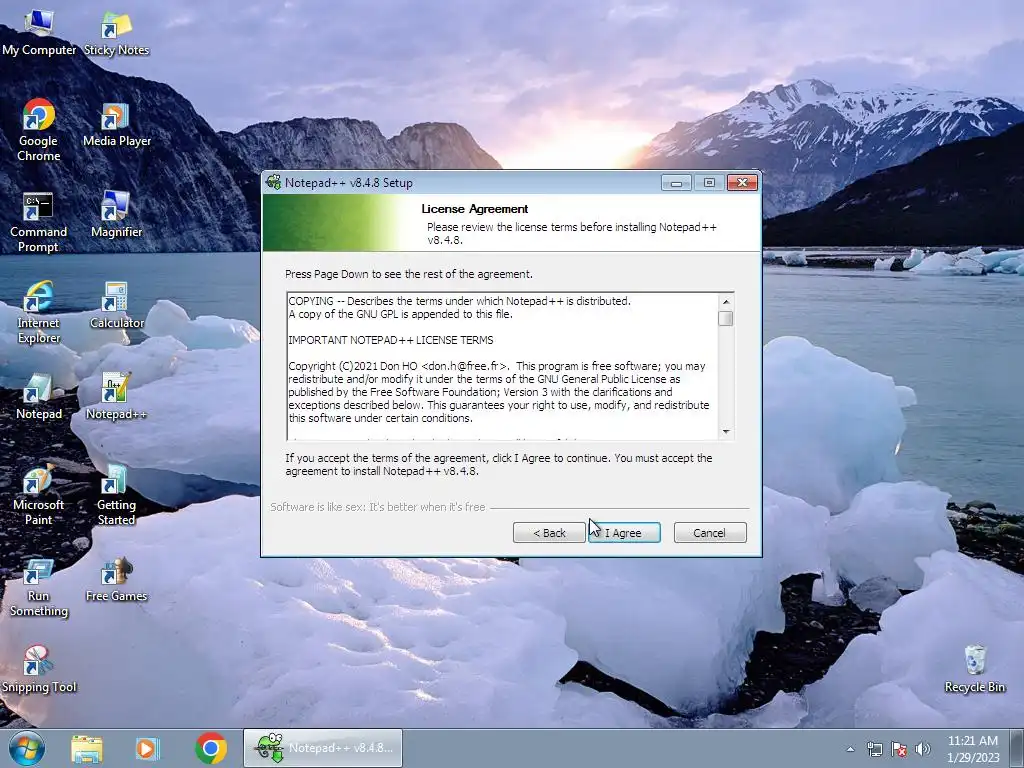The image size is (1024, 768).
Task: Open the Windows Start menu
Action: pos(27,748)
